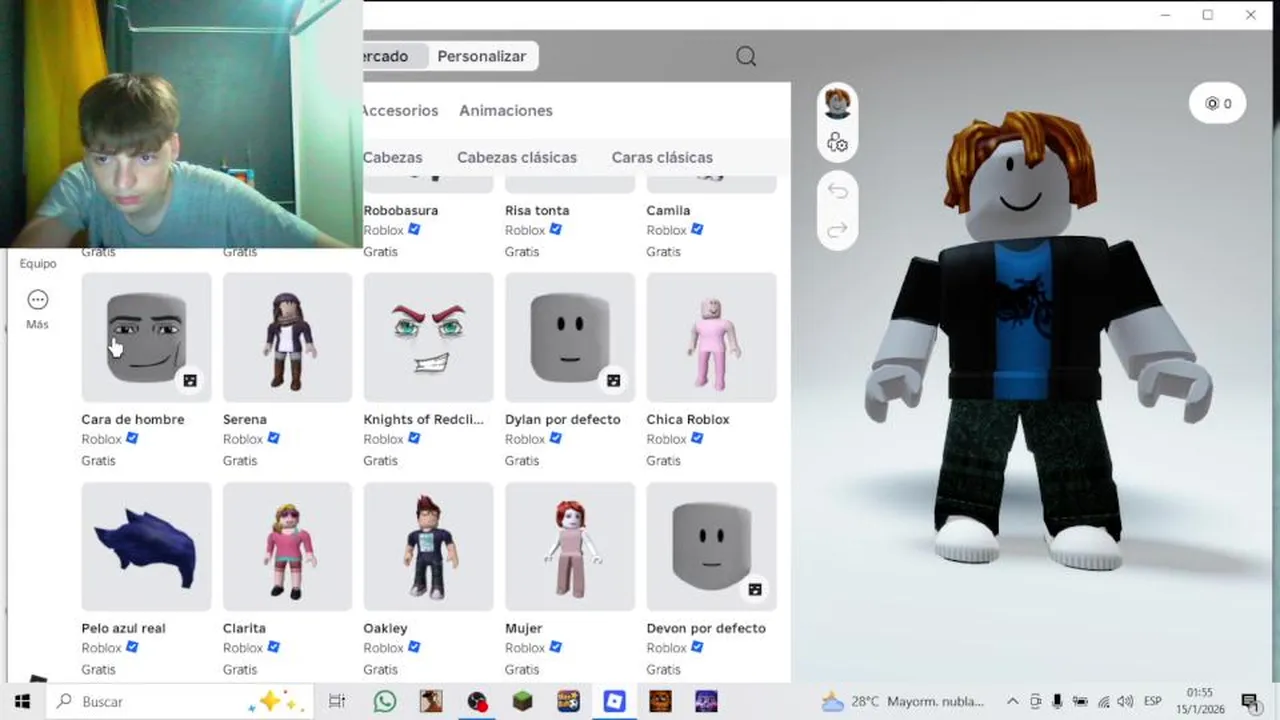Click the avatar head thumbnail icon

click(837, 103)
